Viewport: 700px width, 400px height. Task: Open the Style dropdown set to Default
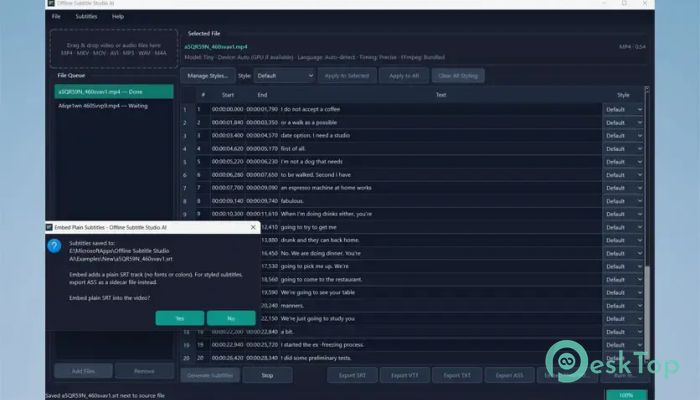tap(284, 76)
